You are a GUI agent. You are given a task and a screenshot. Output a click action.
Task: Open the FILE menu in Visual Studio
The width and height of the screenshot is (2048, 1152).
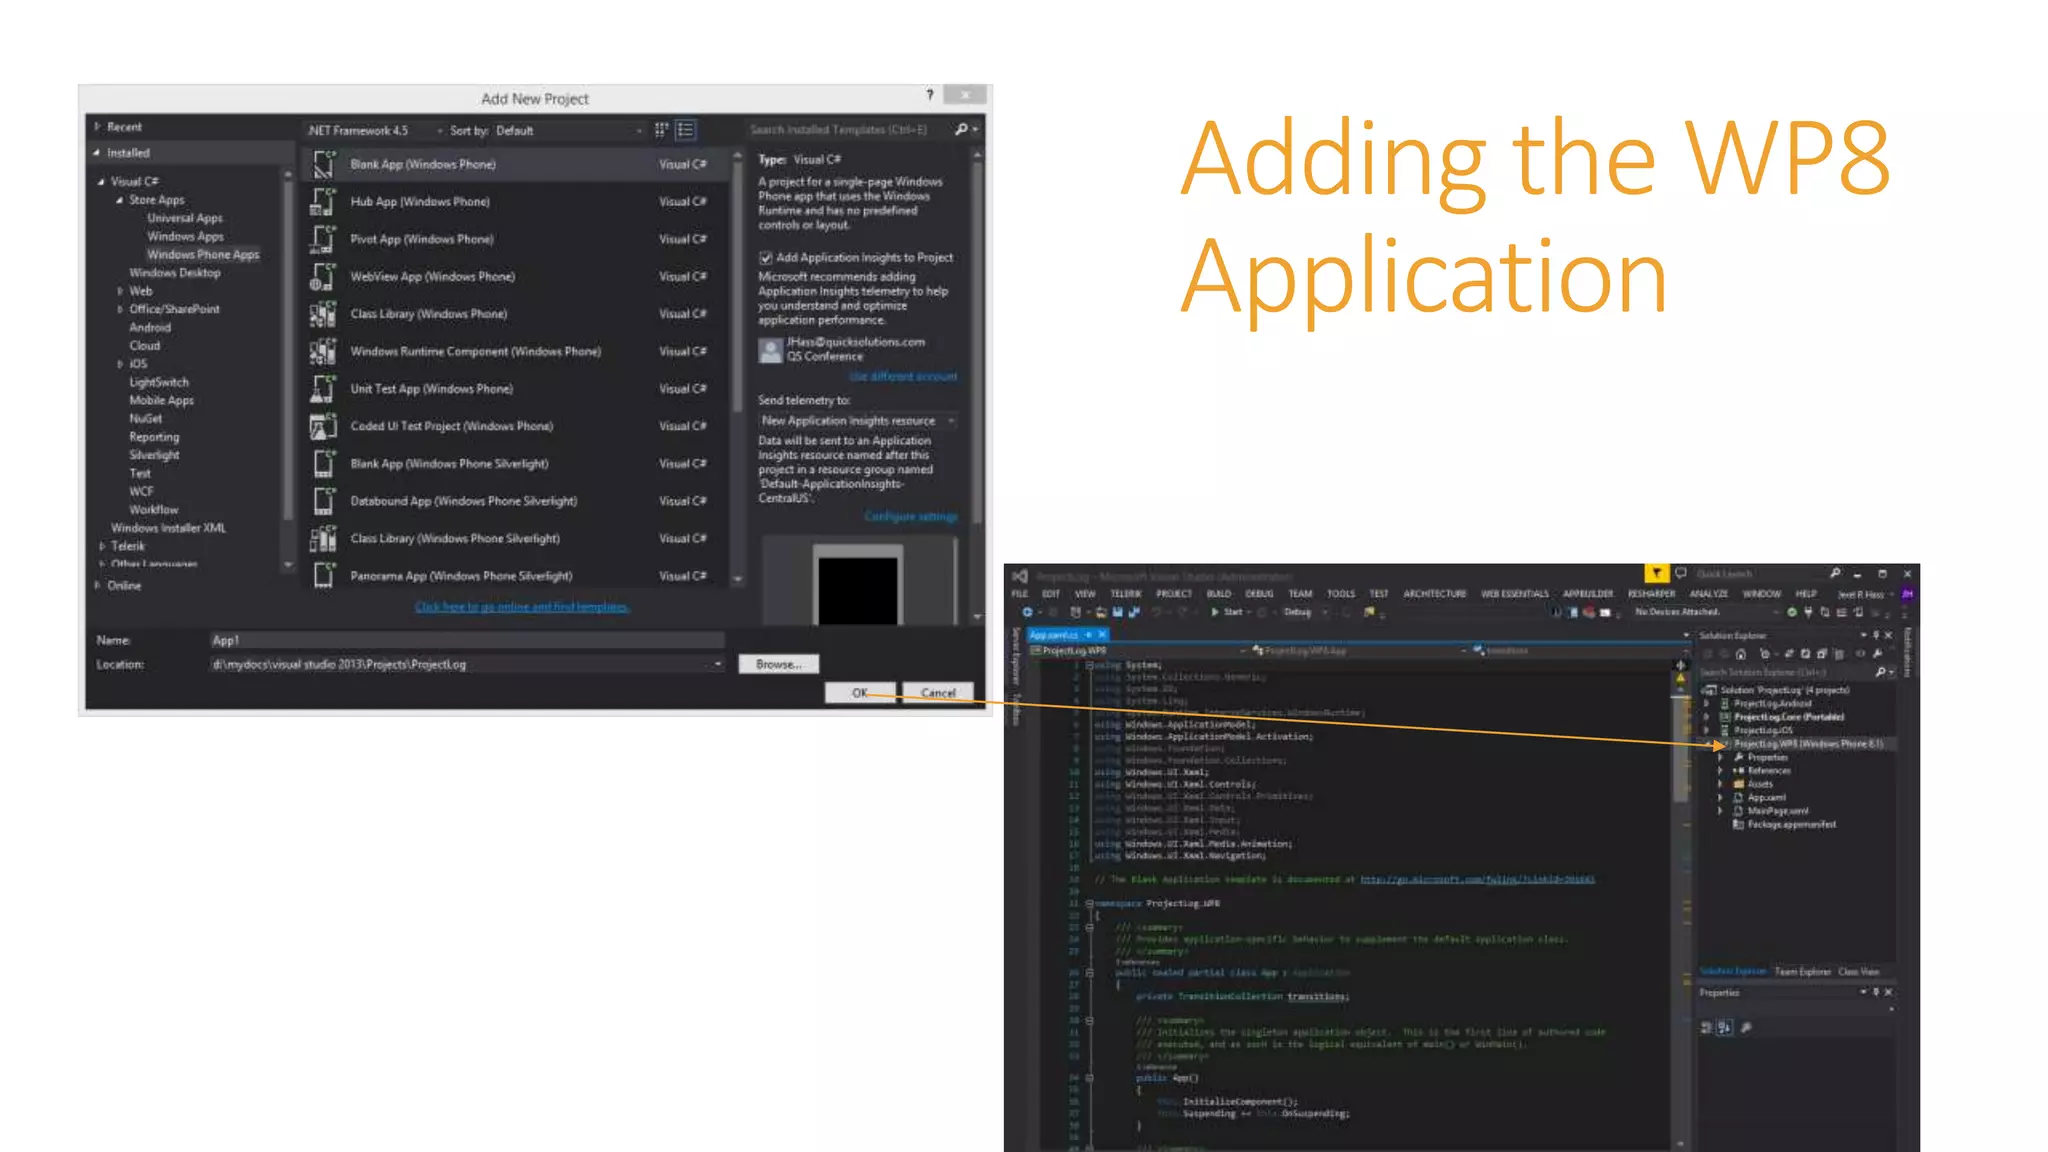(1020, 594)
